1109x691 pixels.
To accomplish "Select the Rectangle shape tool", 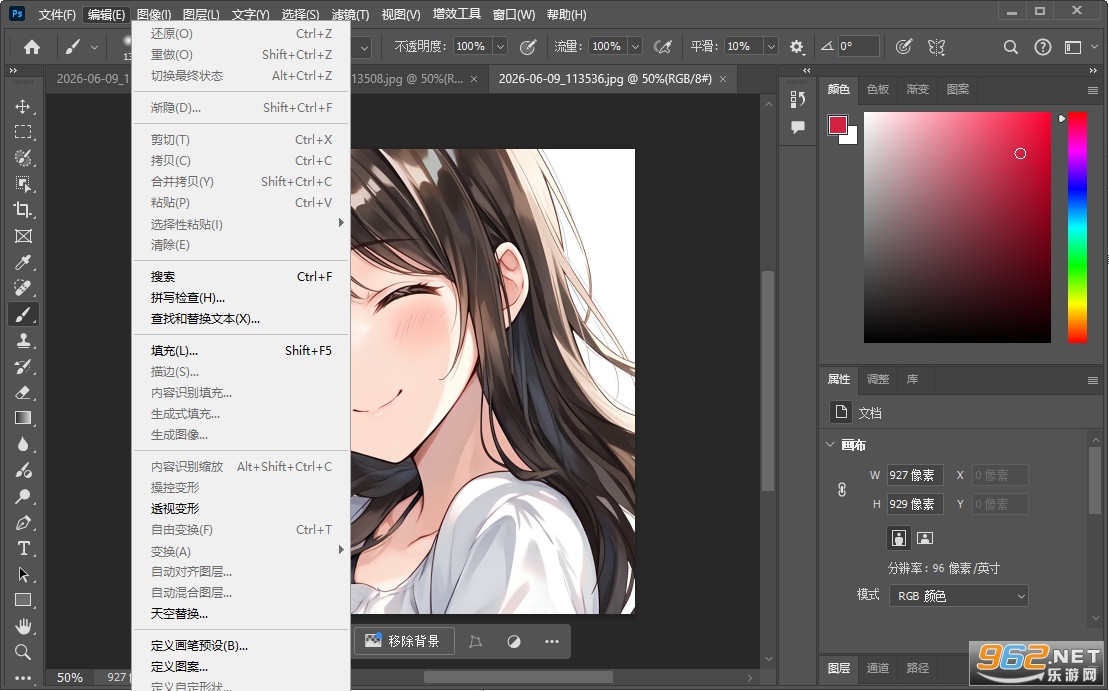I will (23, 600).
